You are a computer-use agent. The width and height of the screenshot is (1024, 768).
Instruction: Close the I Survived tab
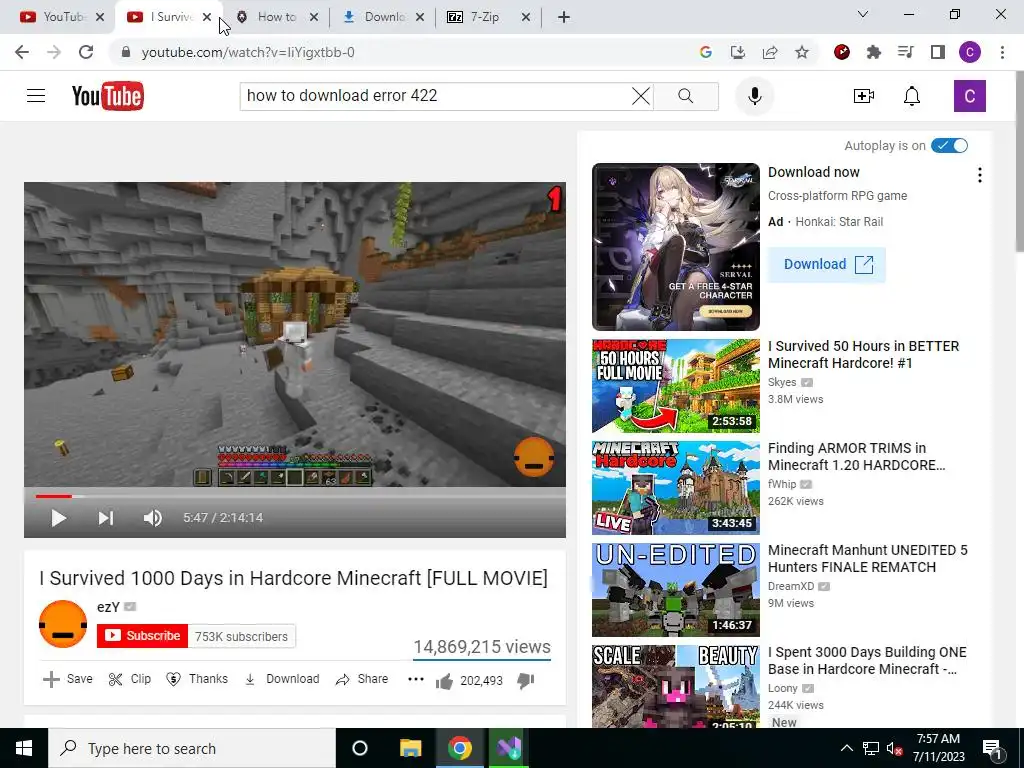207,17
